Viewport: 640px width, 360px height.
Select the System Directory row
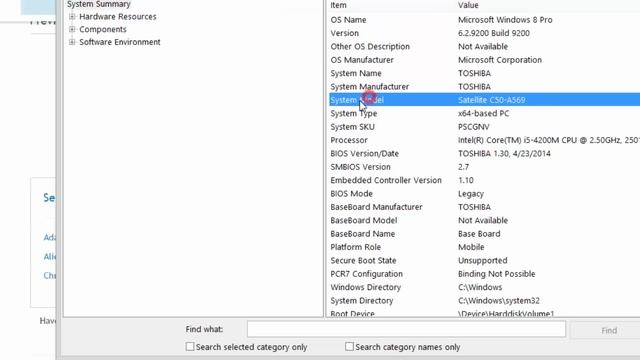coord(484,301)
